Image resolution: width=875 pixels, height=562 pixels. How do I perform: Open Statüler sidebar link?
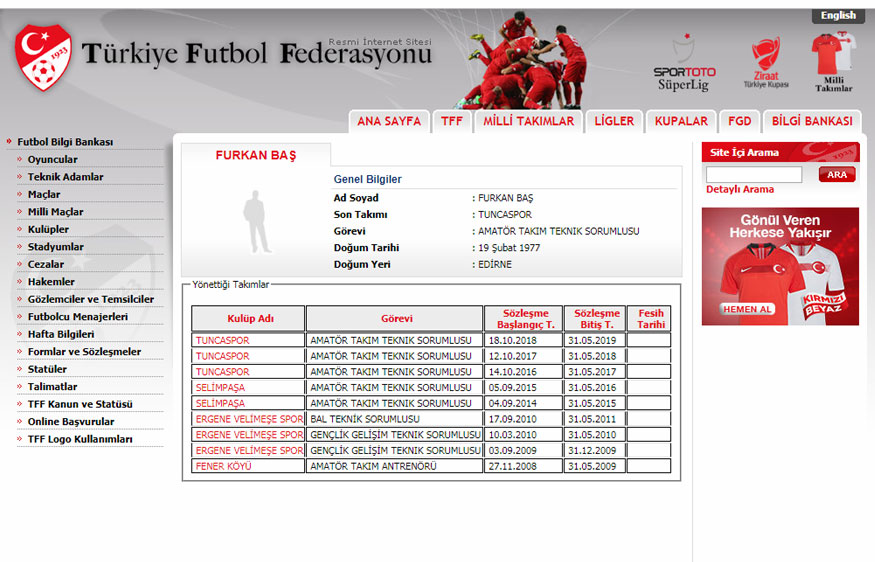tap(47, 369)
